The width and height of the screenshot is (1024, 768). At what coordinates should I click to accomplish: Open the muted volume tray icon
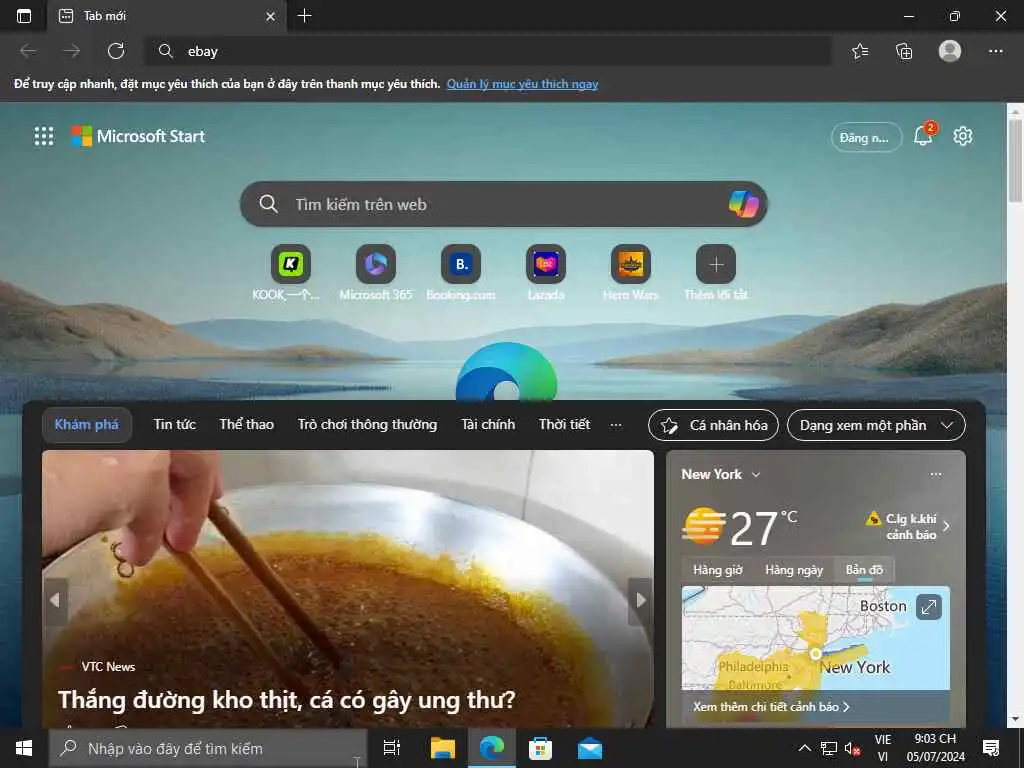852,748
